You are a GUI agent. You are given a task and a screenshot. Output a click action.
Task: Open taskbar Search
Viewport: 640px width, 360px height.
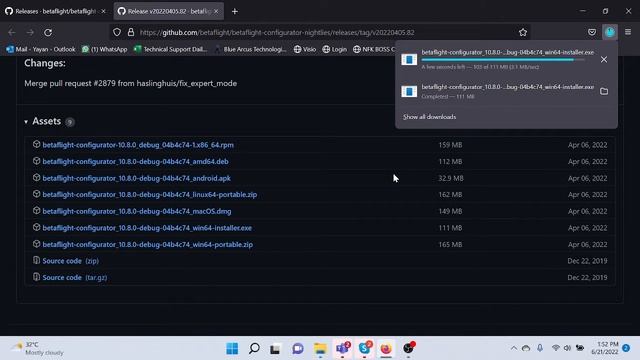click(x=254, y=348)
